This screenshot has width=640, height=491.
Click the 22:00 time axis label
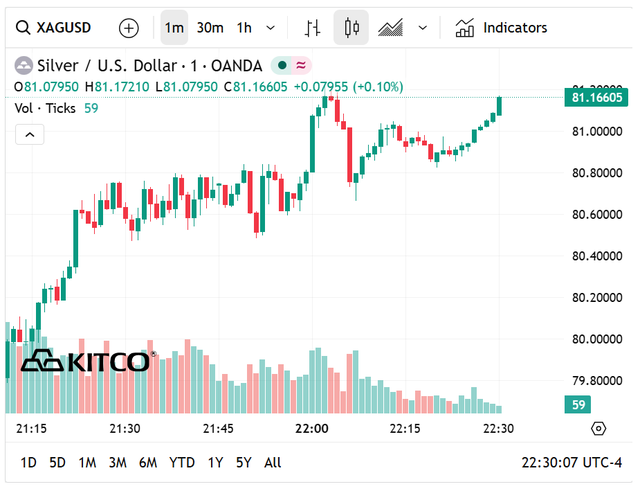(312, 429)
